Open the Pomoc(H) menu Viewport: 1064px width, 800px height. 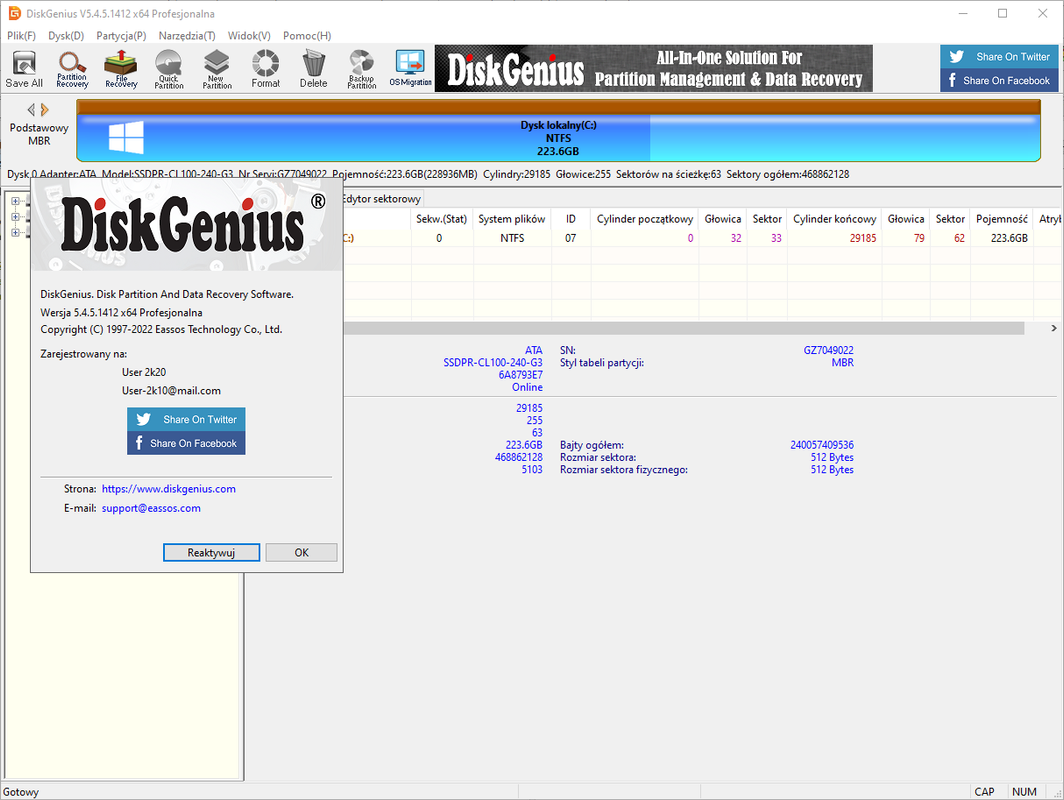click(x=307, y=35)
